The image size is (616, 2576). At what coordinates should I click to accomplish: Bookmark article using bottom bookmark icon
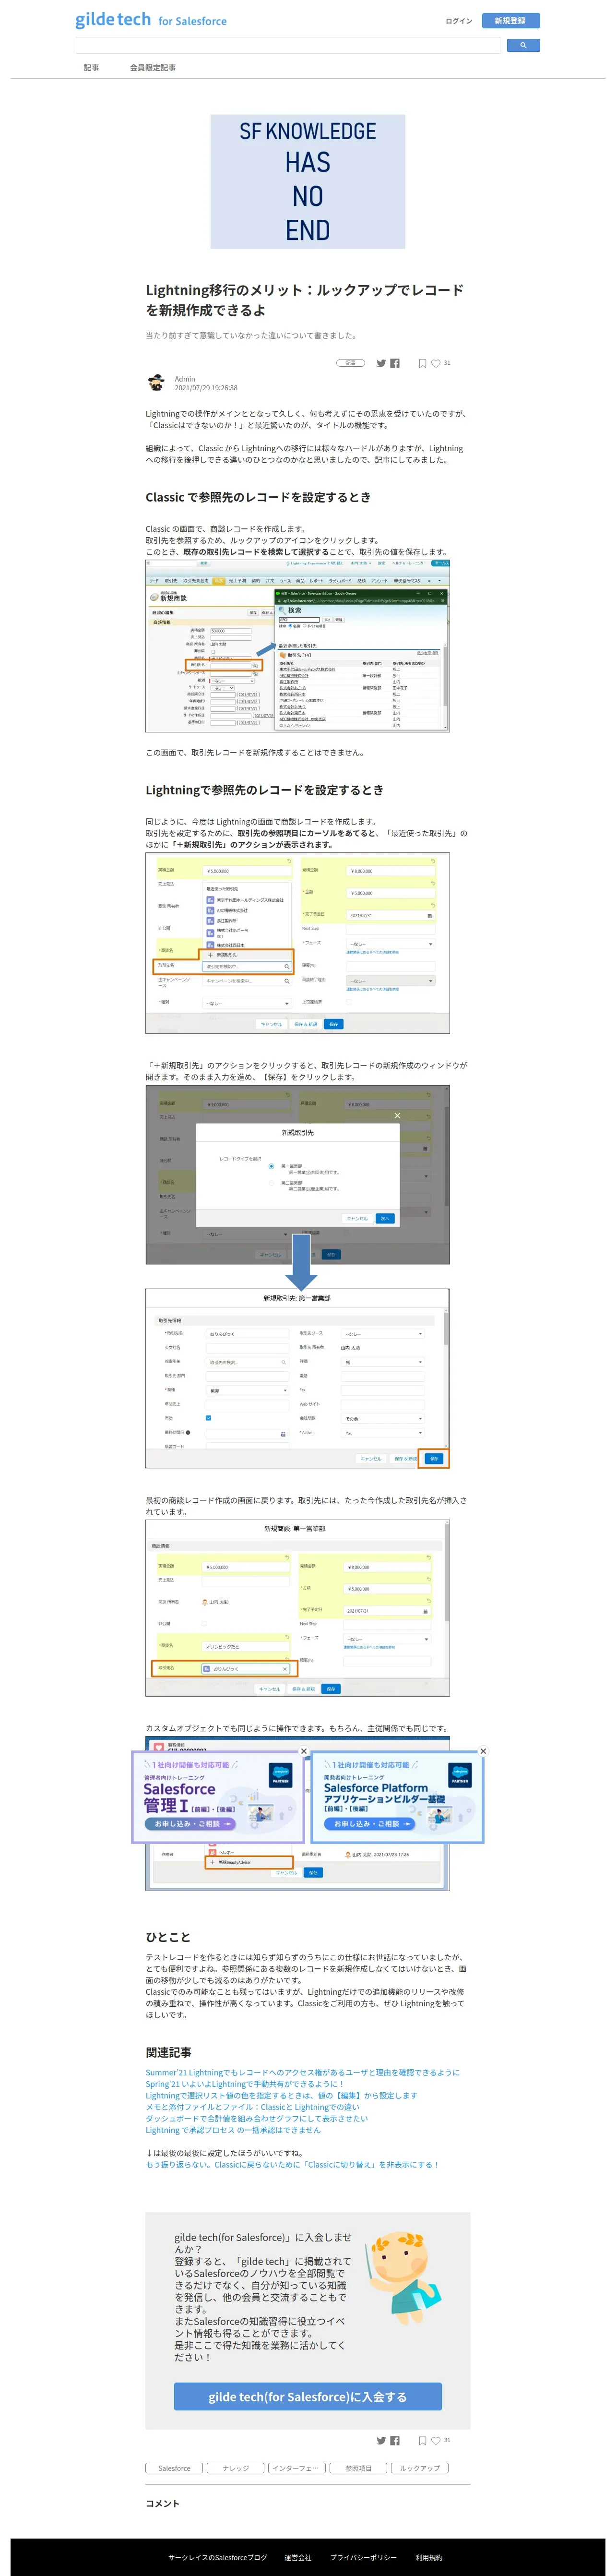tap(422, 2440)
